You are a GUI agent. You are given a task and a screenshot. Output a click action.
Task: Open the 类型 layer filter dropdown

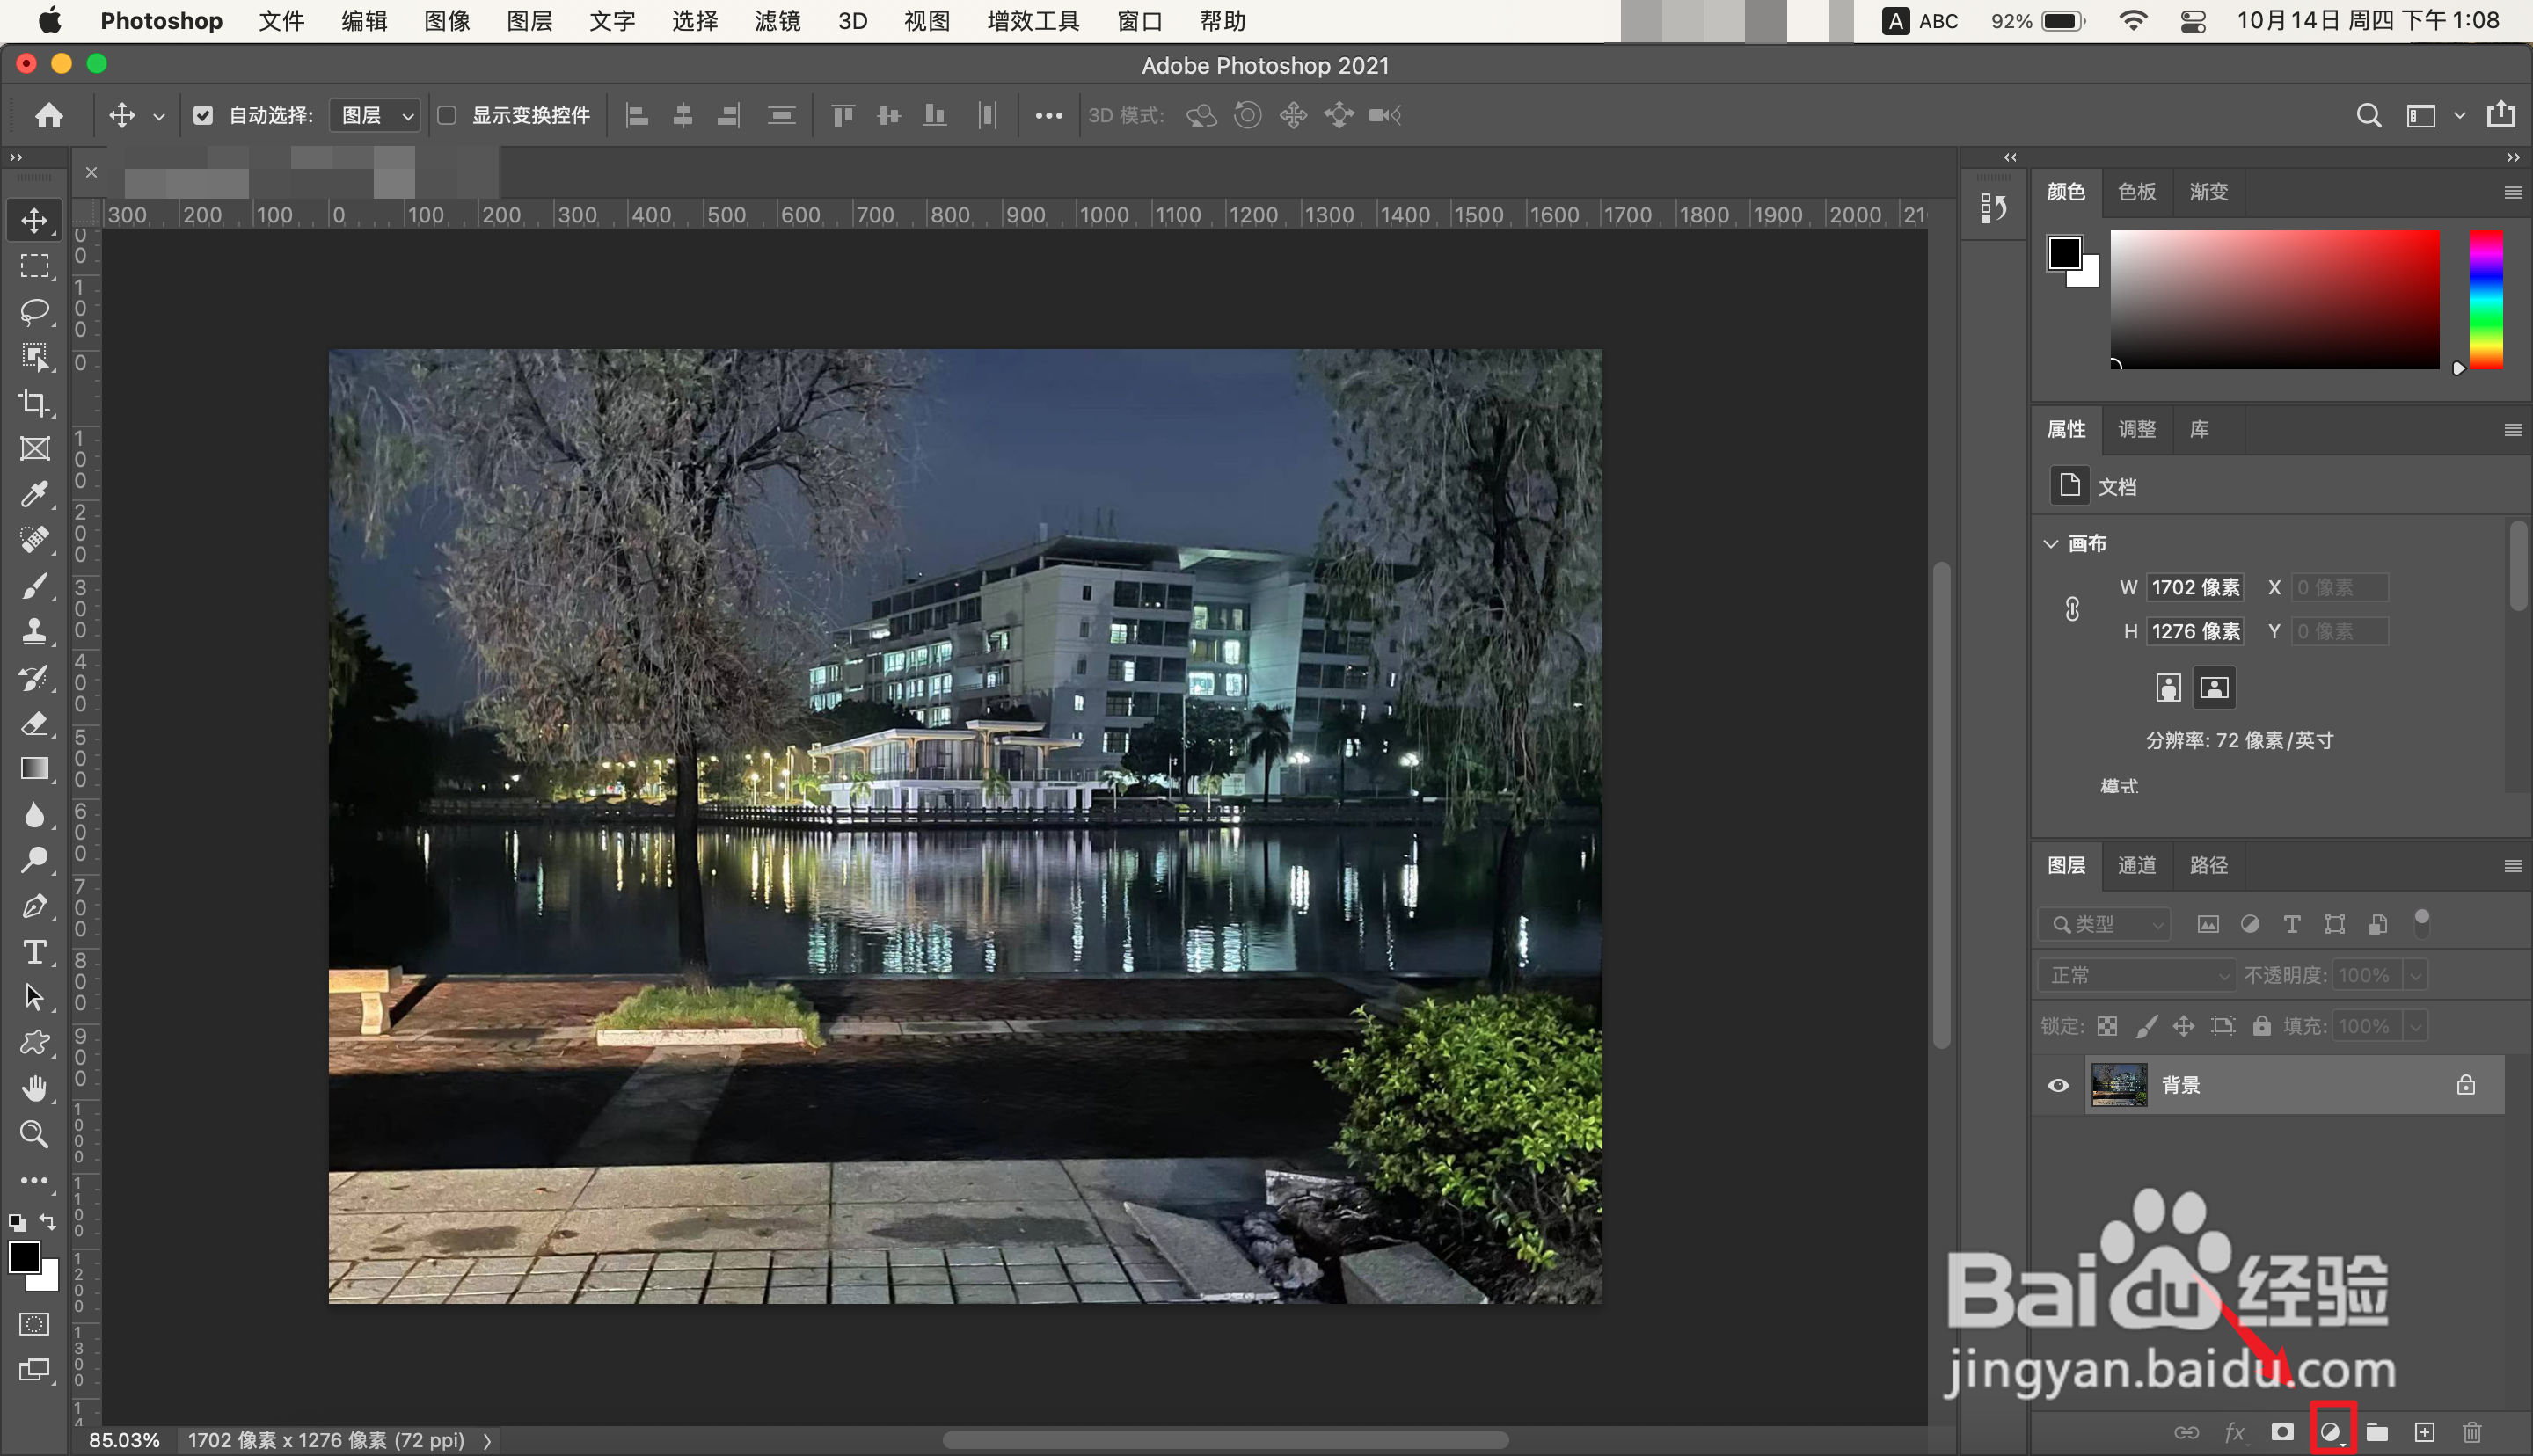[x=2104, y=924]
